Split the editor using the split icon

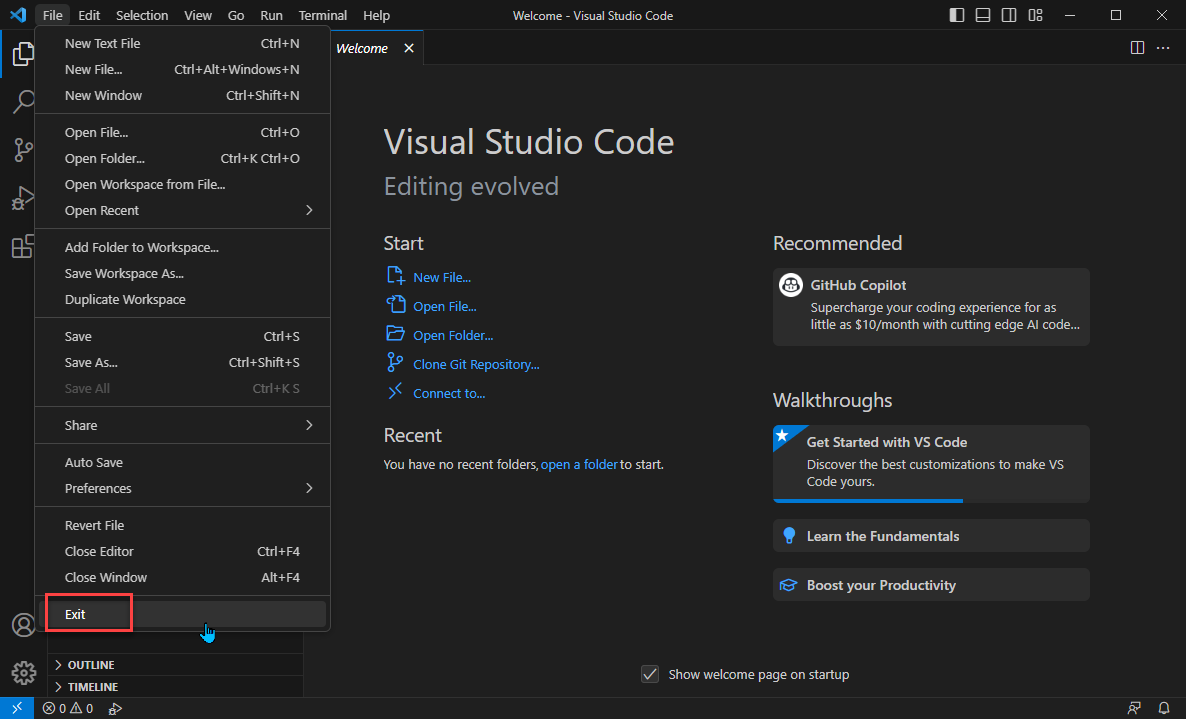(x=1137, y=47)
